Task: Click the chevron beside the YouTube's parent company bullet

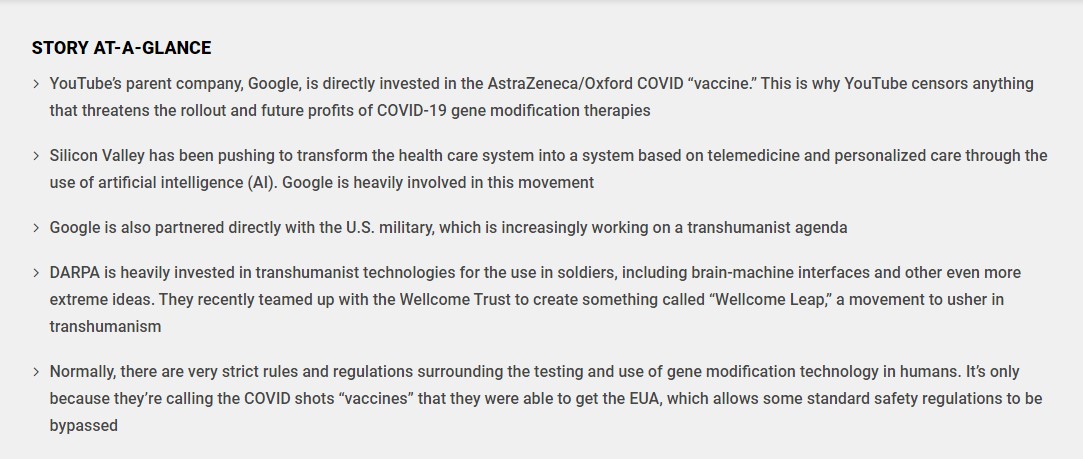Action: click(x=36, y=84)
